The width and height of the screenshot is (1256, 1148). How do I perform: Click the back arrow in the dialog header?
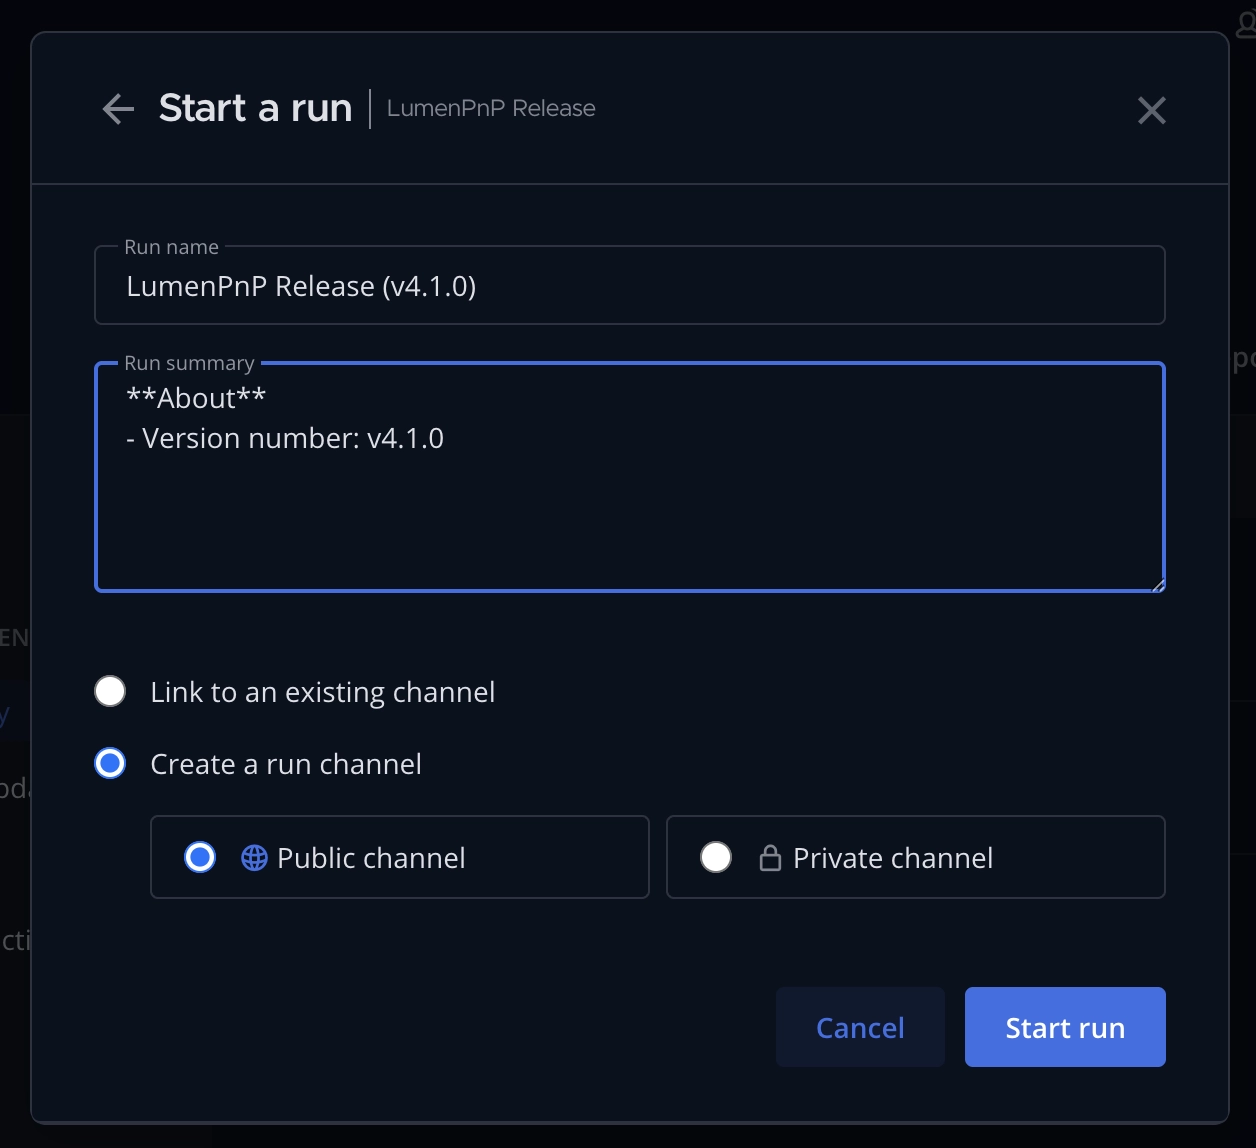pyautogui.click(x=118, y=109)
